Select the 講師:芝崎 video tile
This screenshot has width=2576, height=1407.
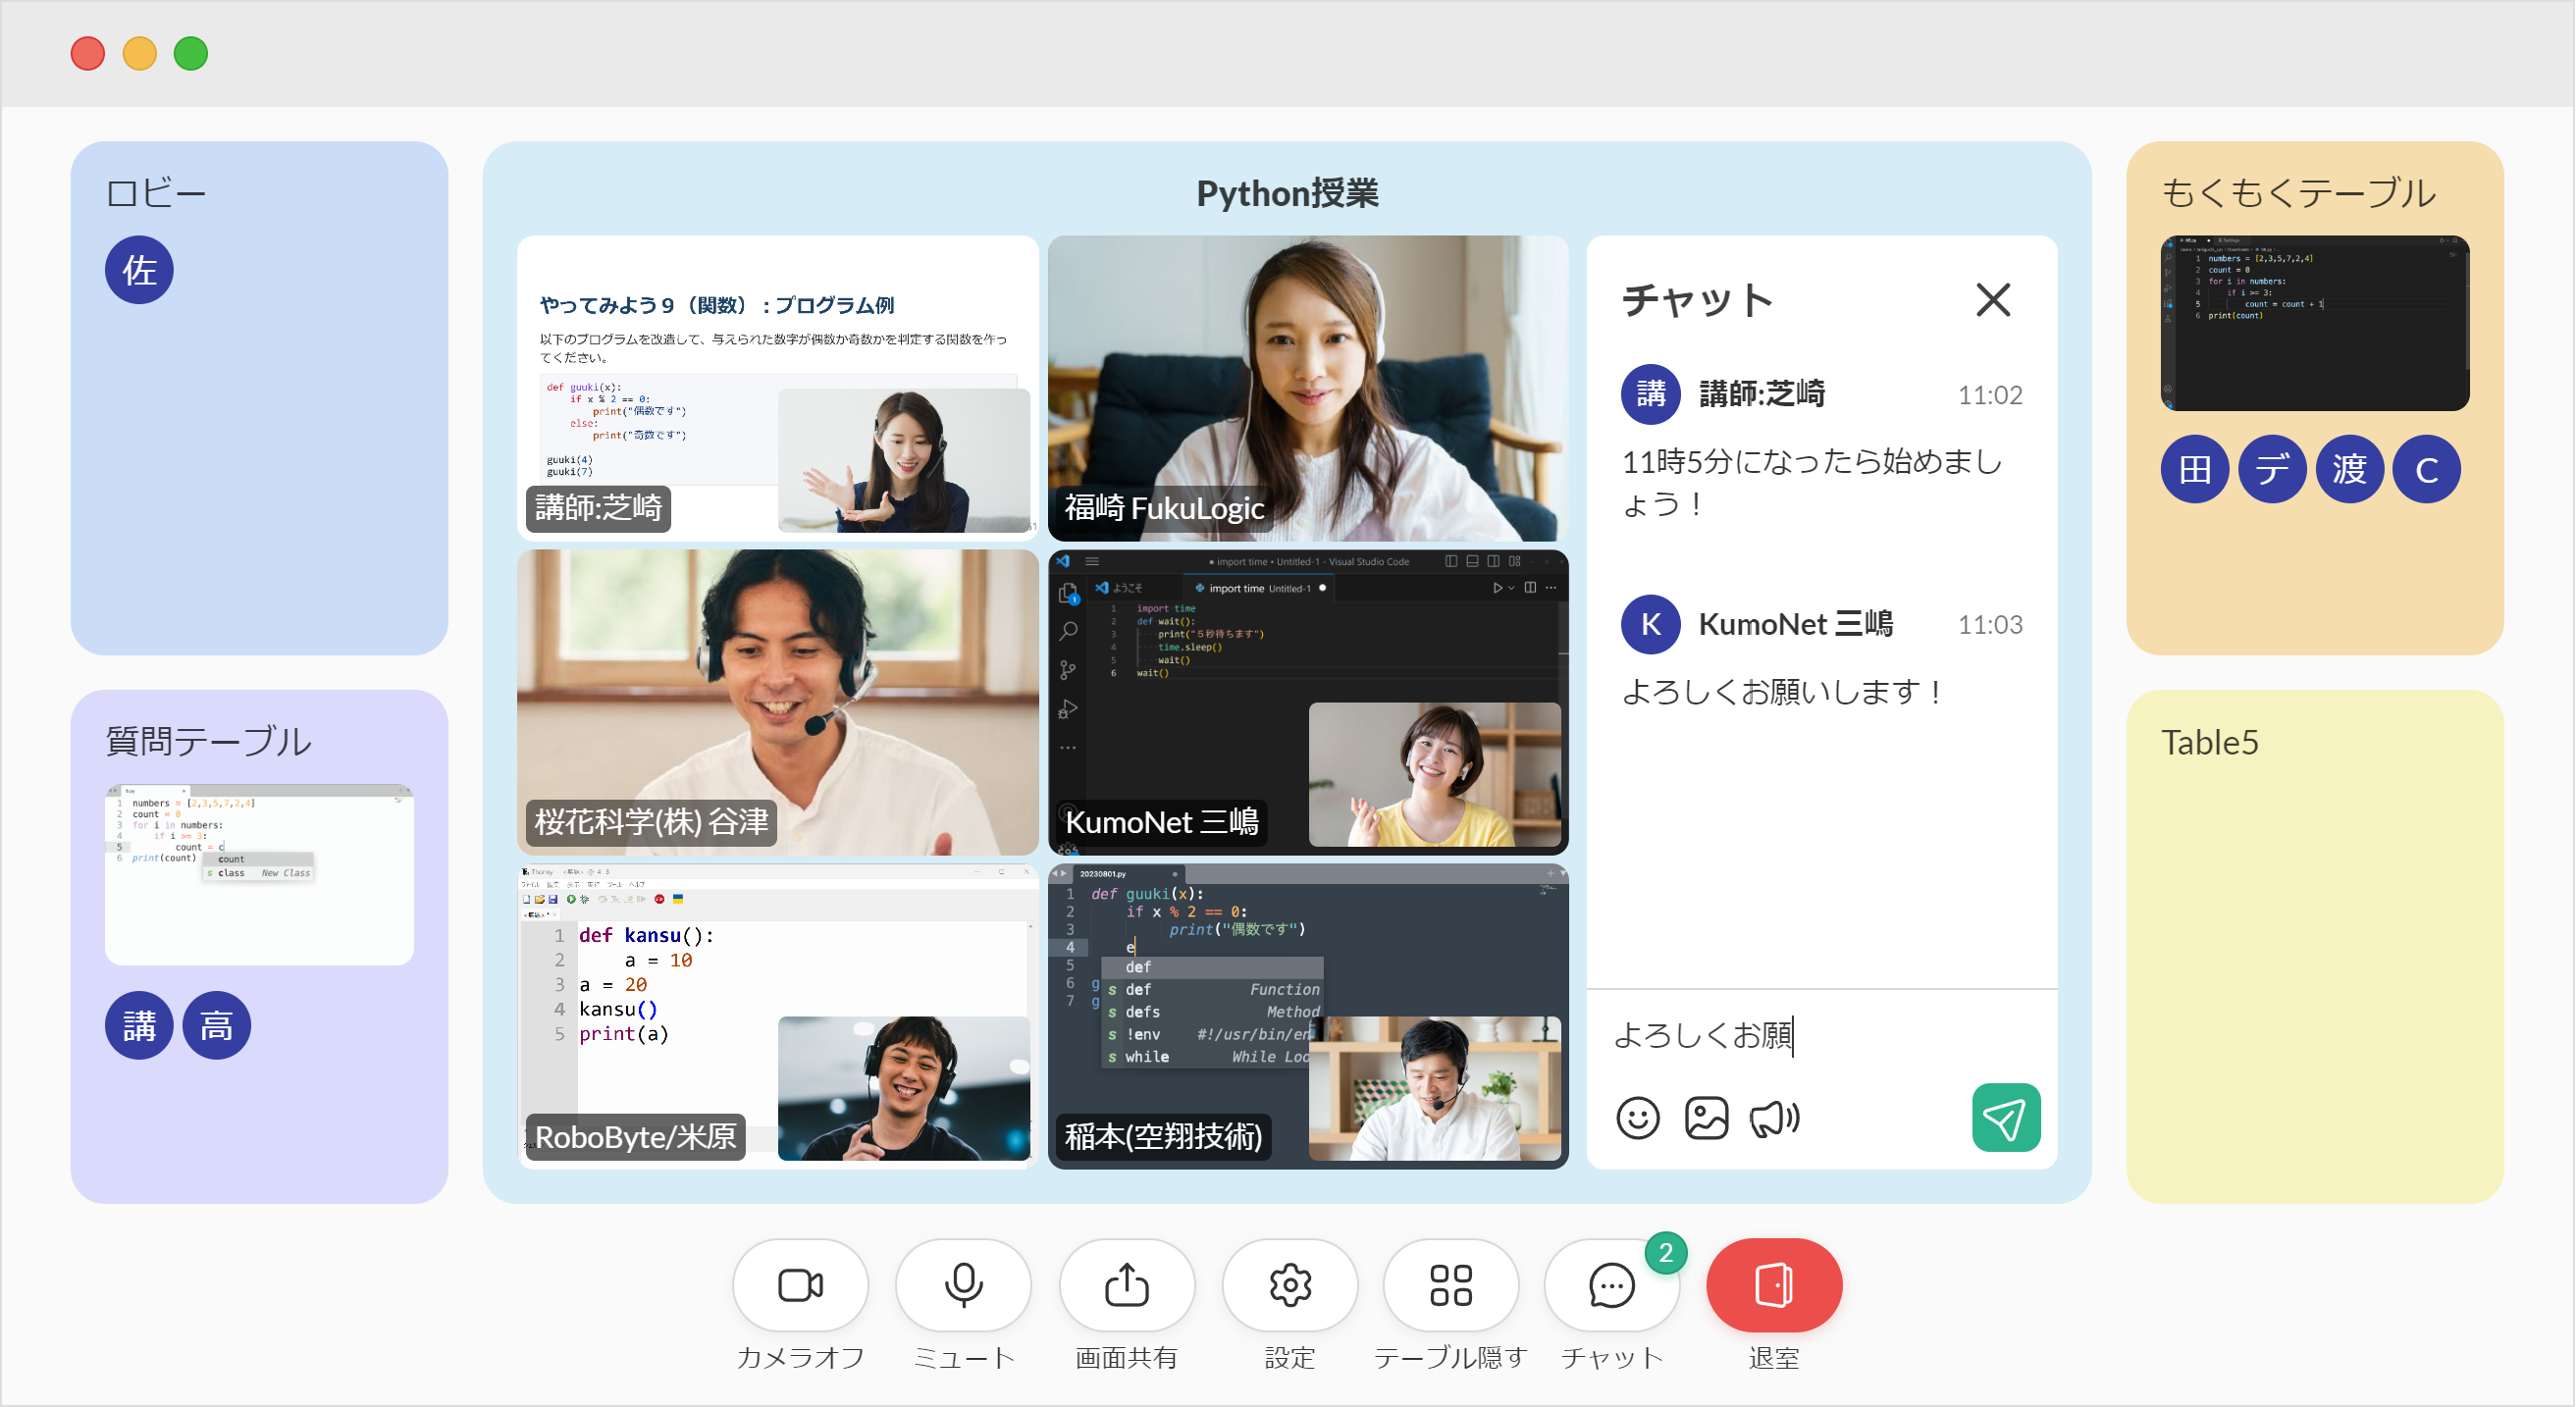pos(777,388)
